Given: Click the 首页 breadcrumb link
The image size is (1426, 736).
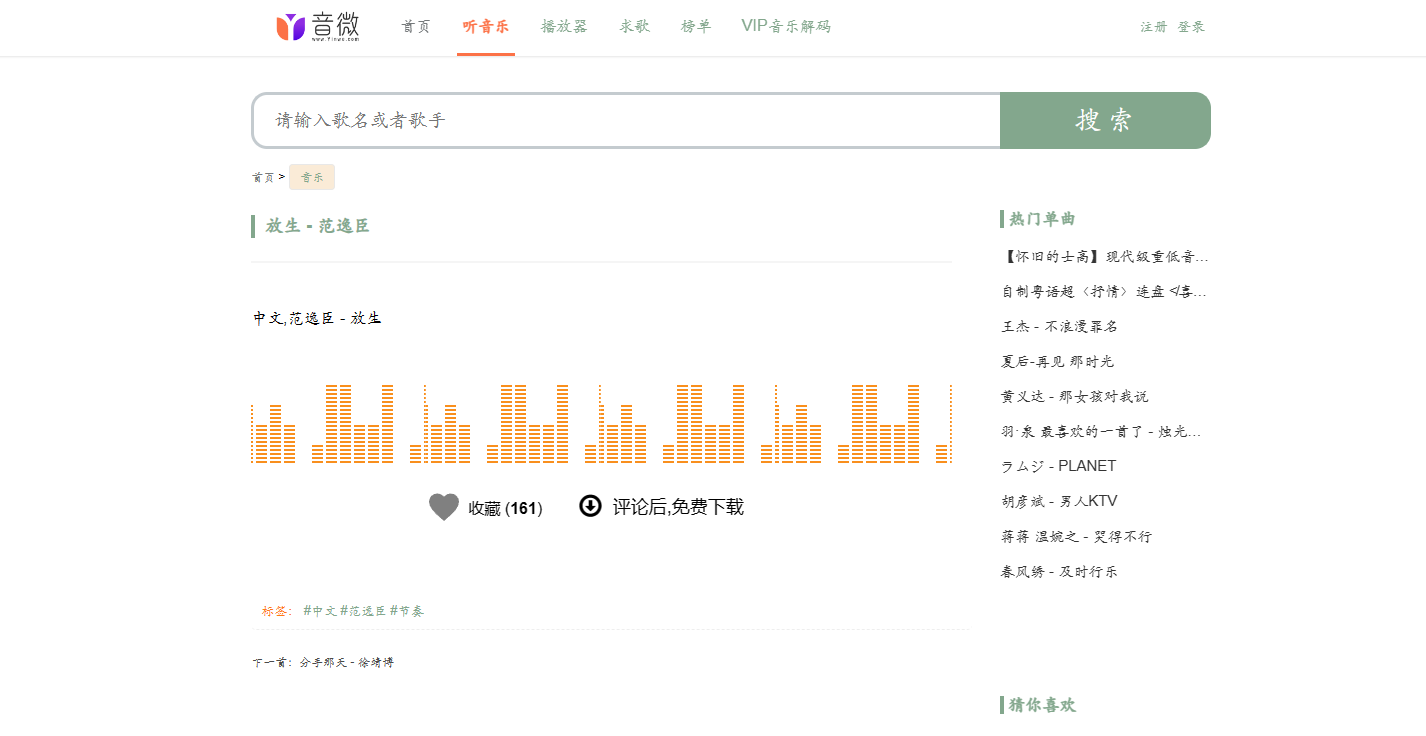Looking at the screenshot, I should pos(263,177).
